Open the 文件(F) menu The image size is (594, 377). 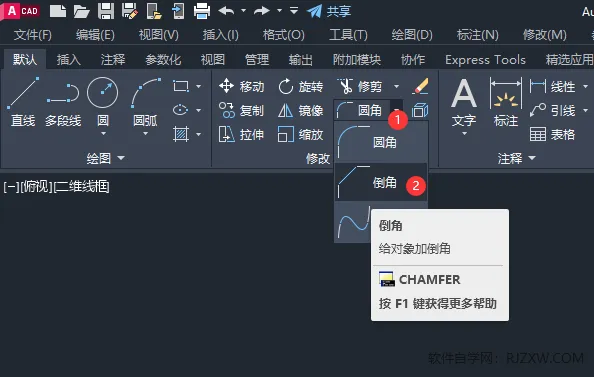tap(33, 35)
